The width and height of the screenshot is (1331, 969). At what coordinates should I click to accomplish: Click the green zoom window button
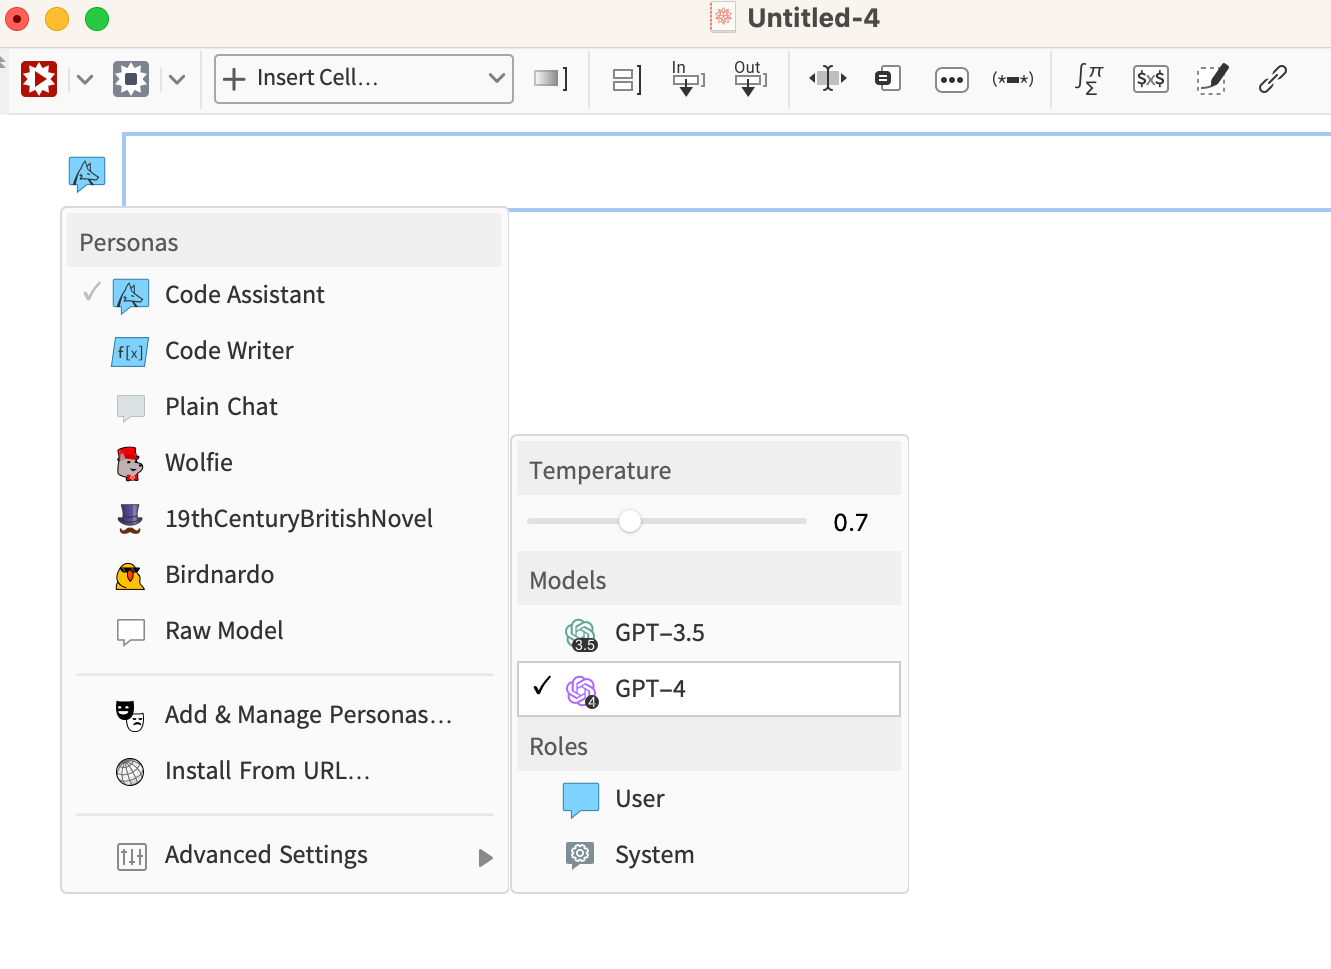[x=97, y=18]
